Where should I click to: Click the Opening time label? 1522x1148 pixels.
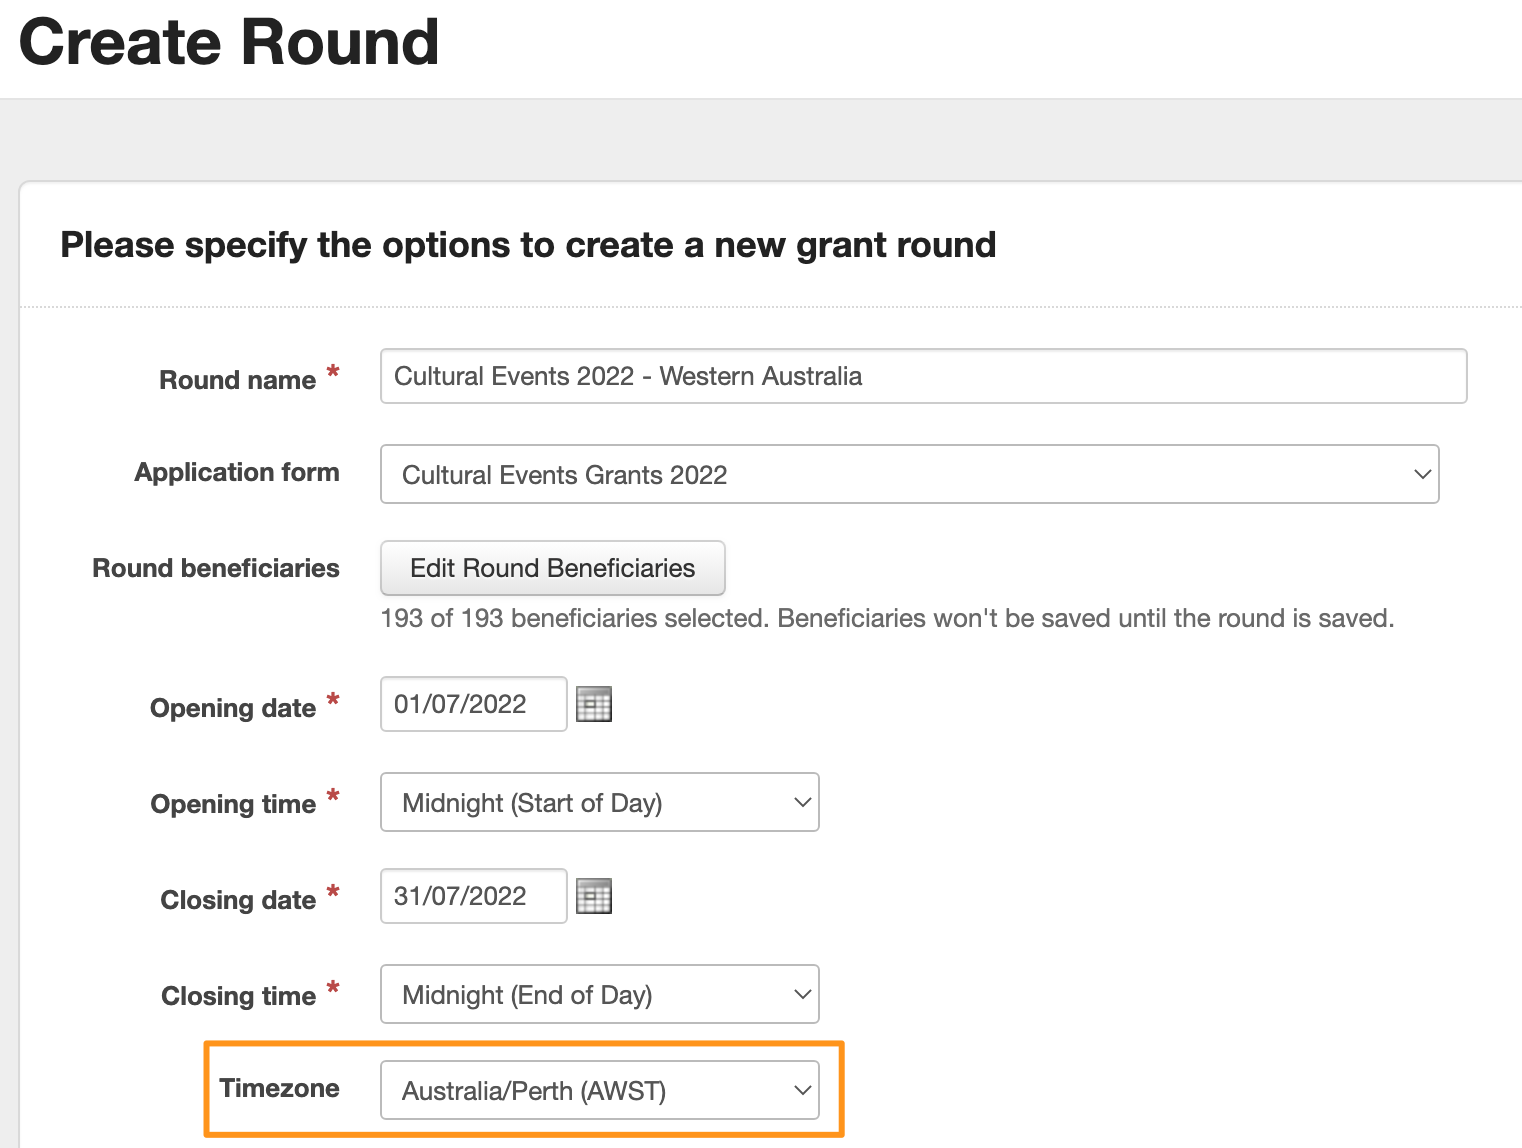233,804
